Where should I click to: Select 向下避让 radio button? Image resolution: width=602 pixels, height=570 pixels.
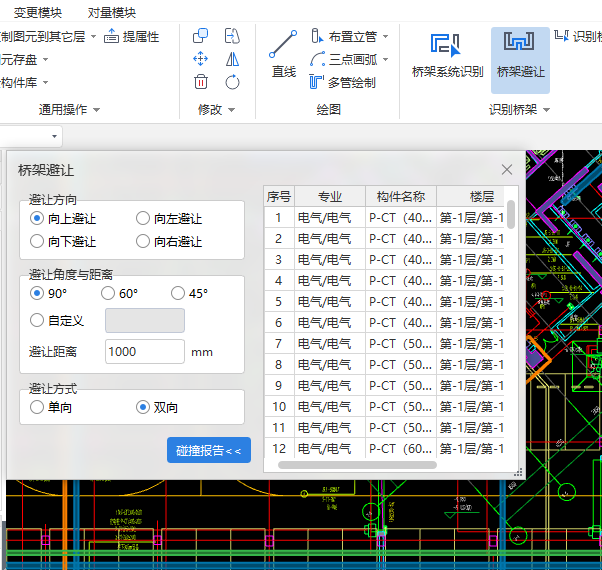click(37, 241)
